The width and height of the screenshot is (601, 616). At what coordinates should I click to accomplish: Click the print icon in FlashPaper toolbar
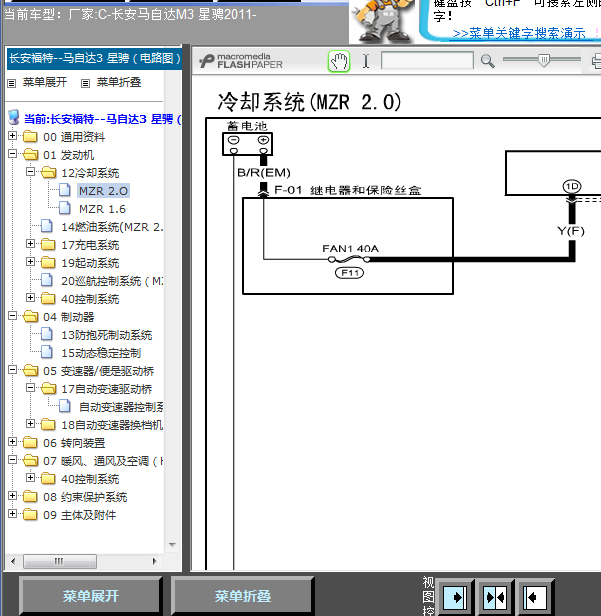(x=596, y=61)
